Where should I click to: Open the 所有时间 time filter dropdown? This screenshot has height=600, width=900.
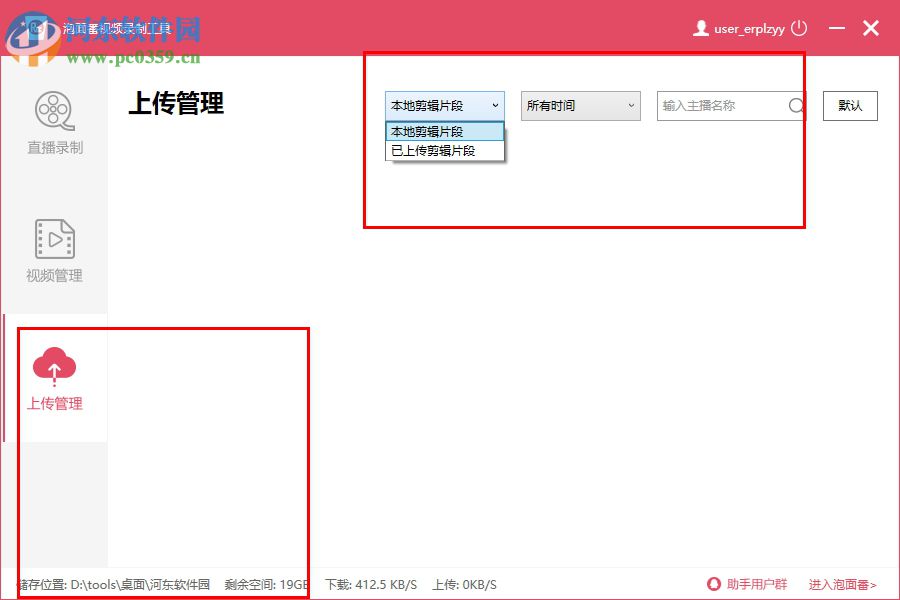(580, 105)
